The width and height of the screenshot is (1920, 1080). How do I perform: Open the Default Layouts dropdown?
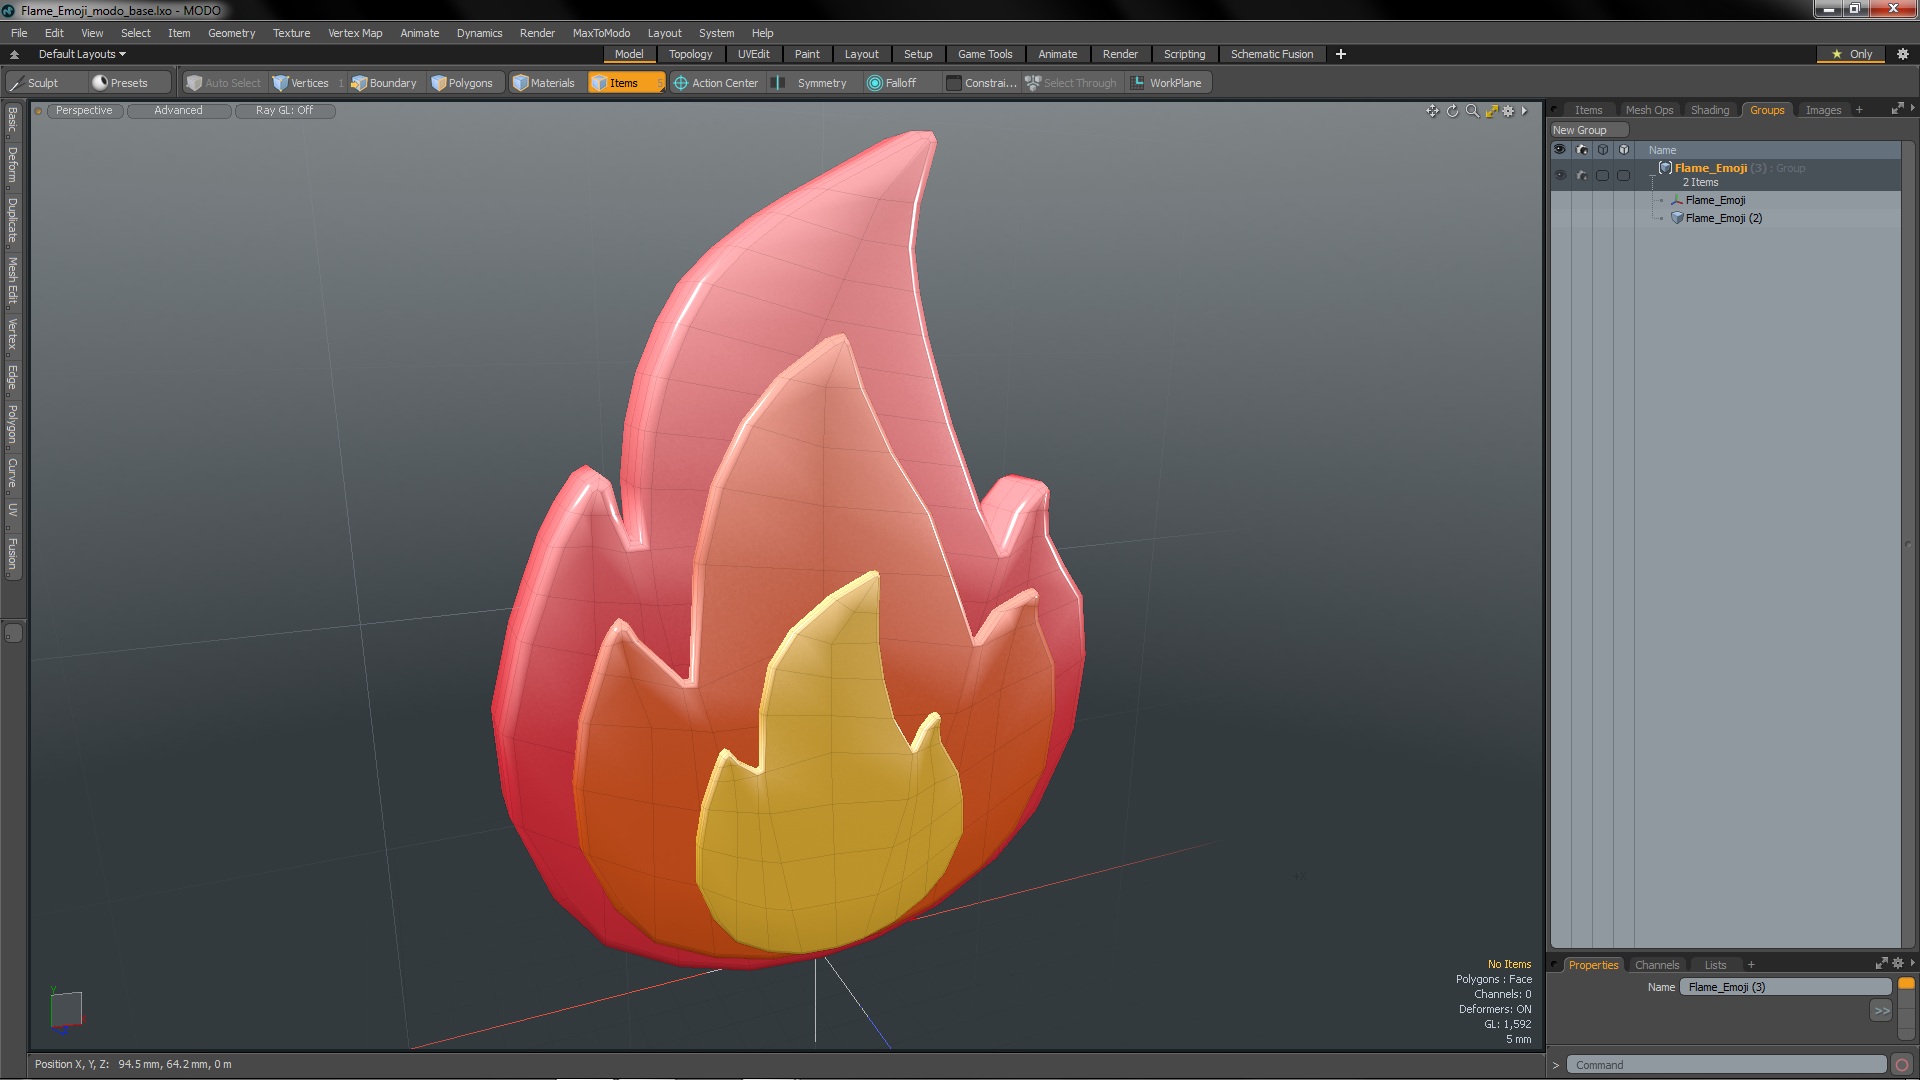[82, 54]
